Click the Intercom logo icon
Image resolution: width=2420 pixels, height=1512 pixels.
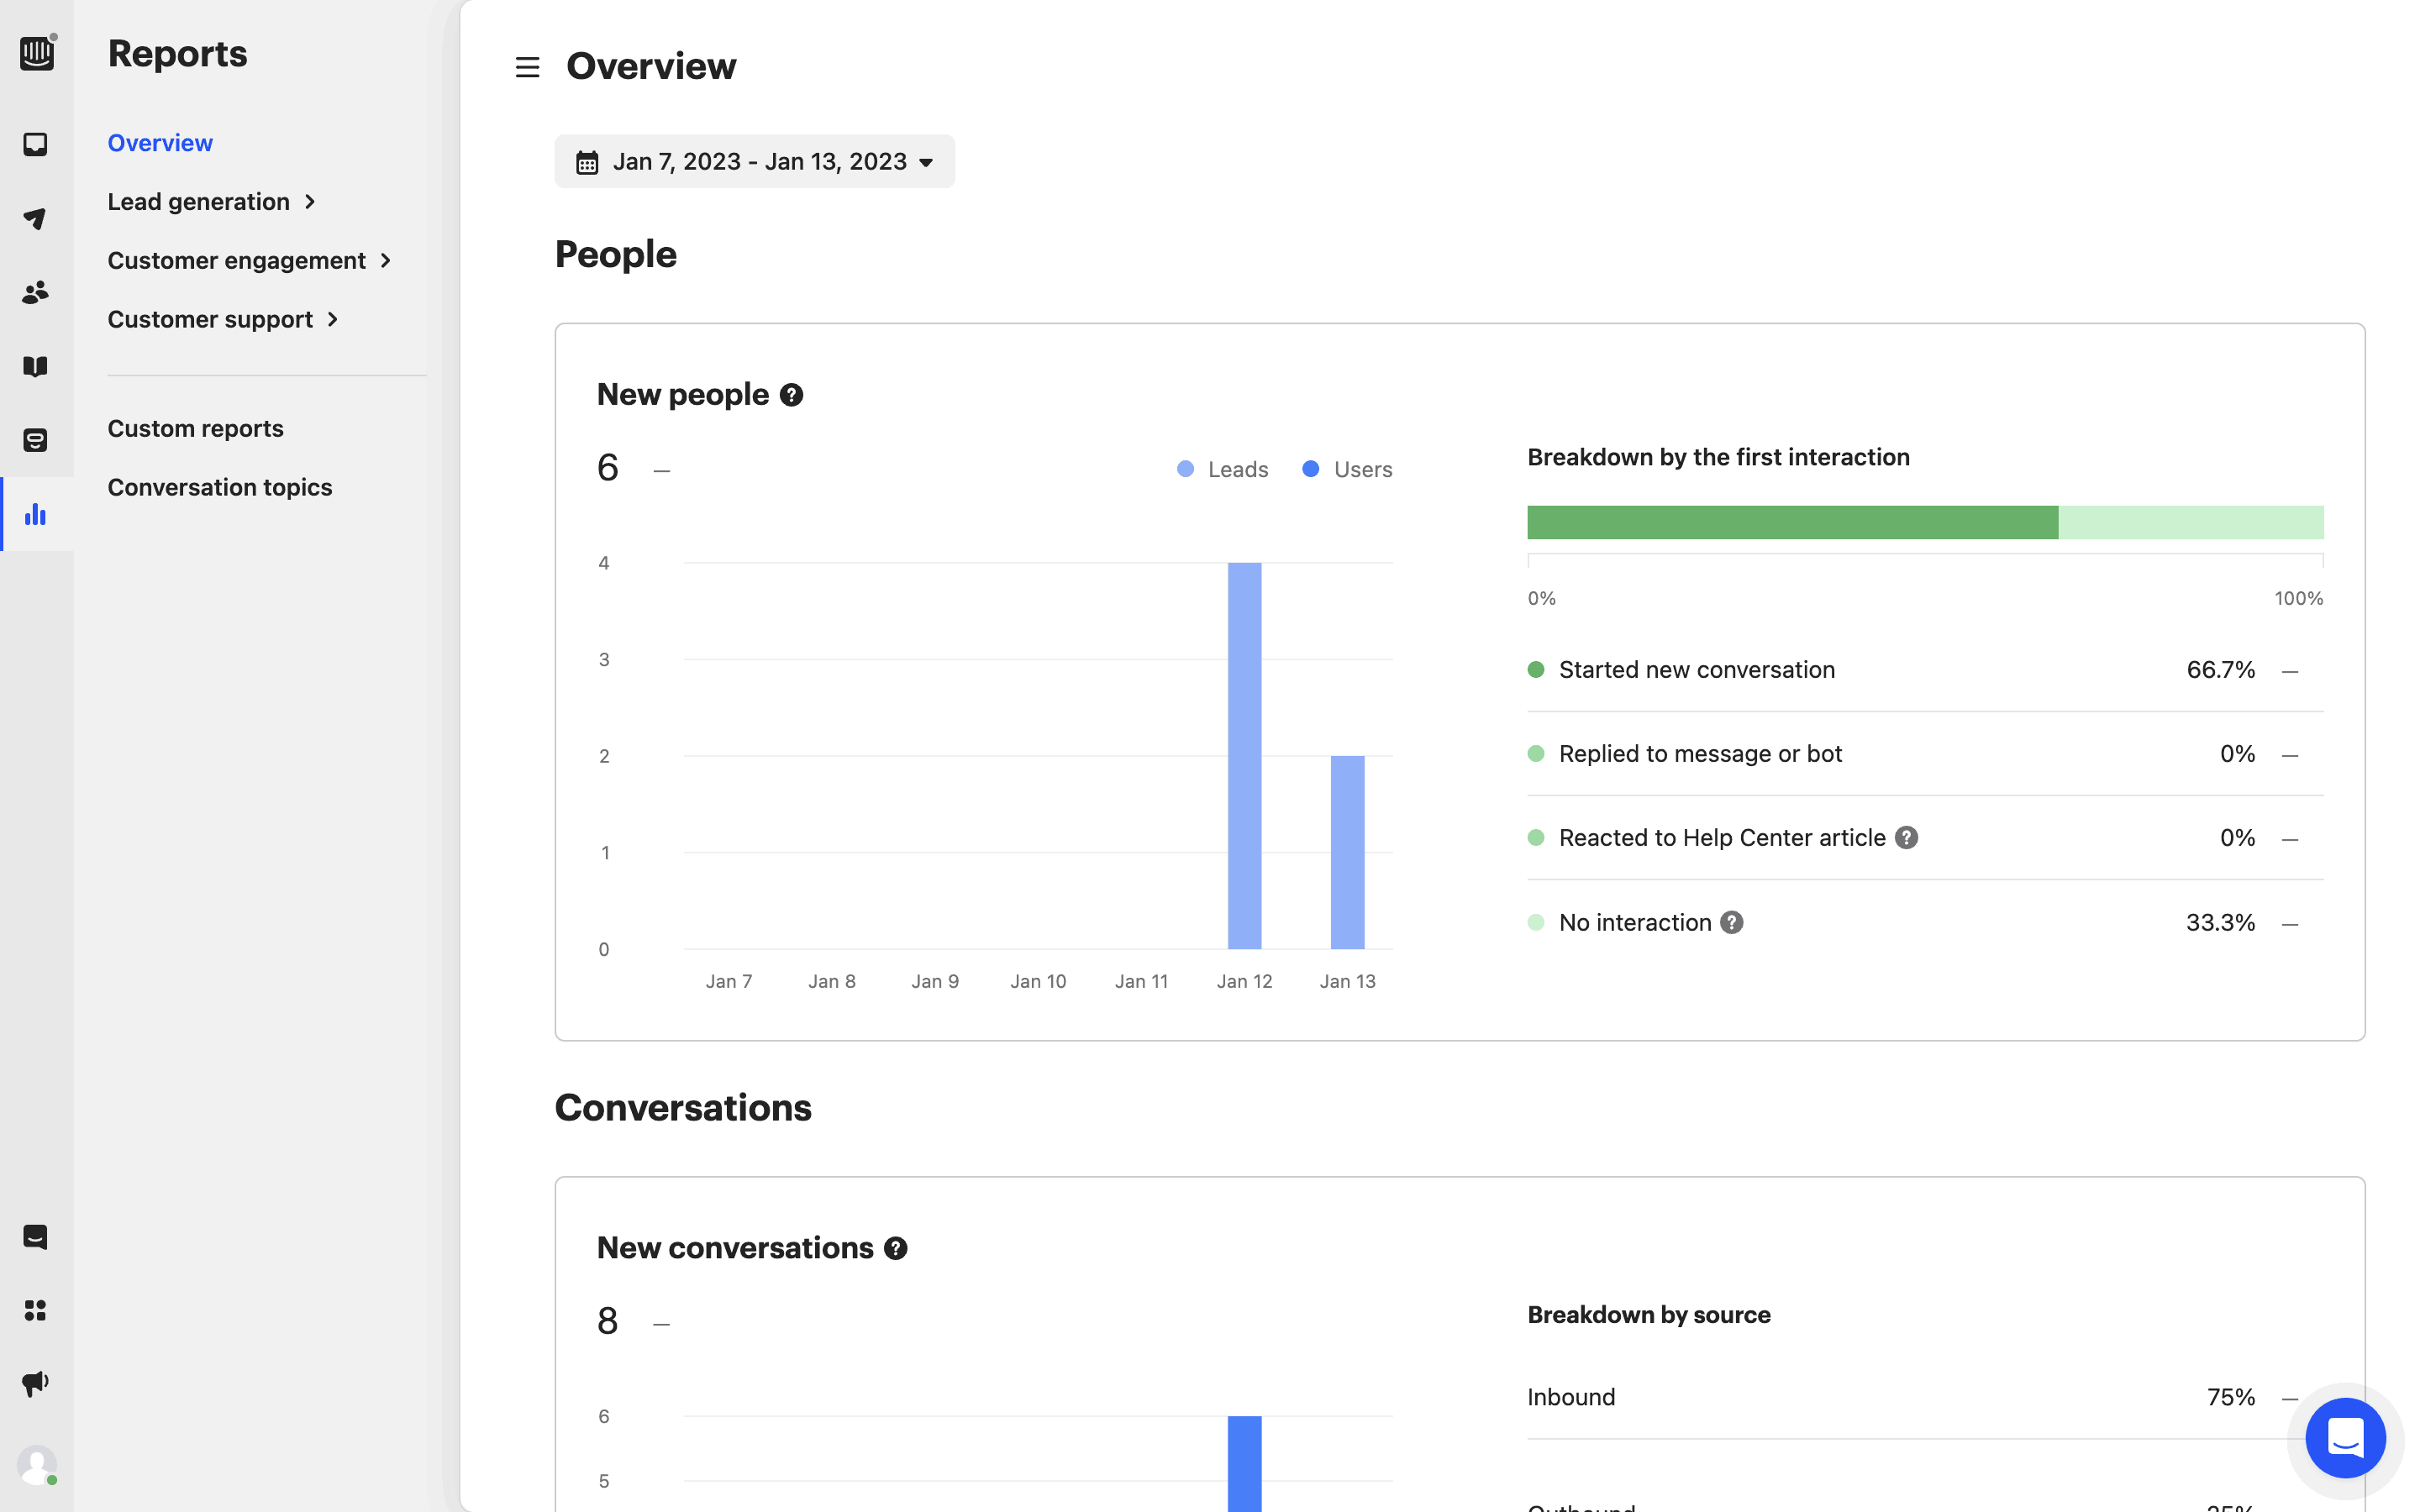coord(37,52)
